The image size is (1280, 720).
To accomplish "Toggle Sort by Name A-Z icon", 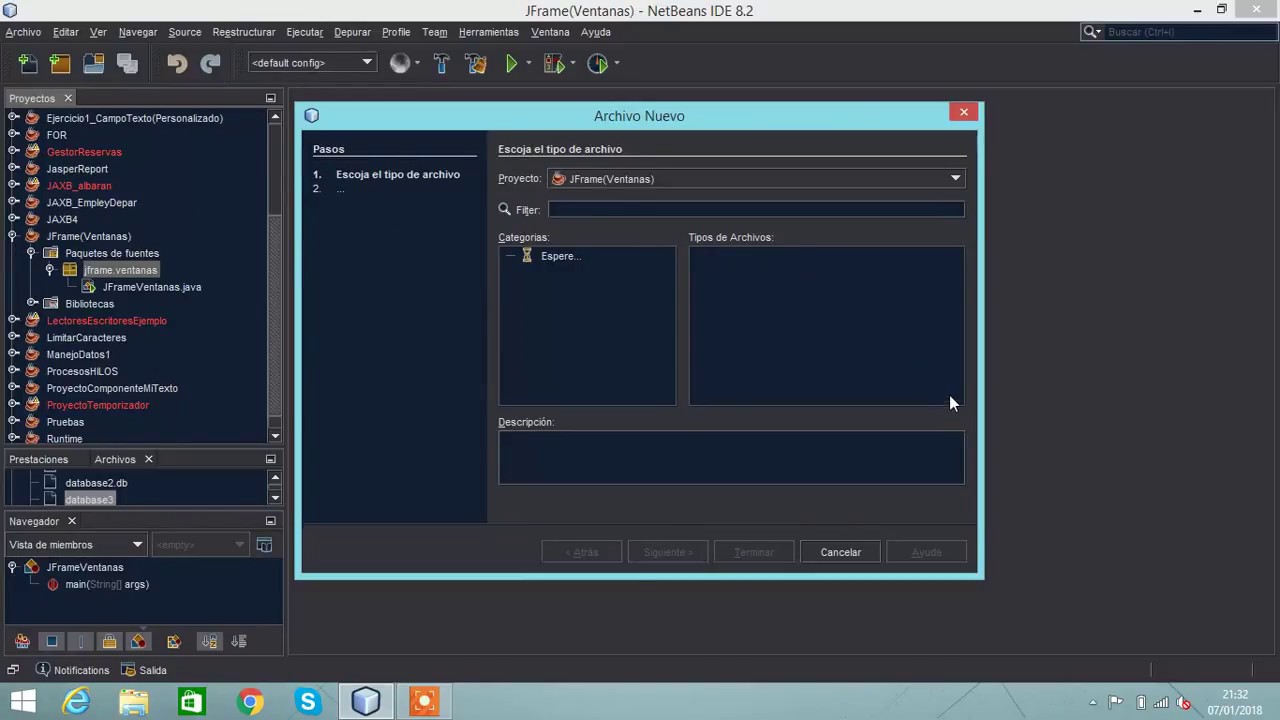I will (x=209, y=641).
